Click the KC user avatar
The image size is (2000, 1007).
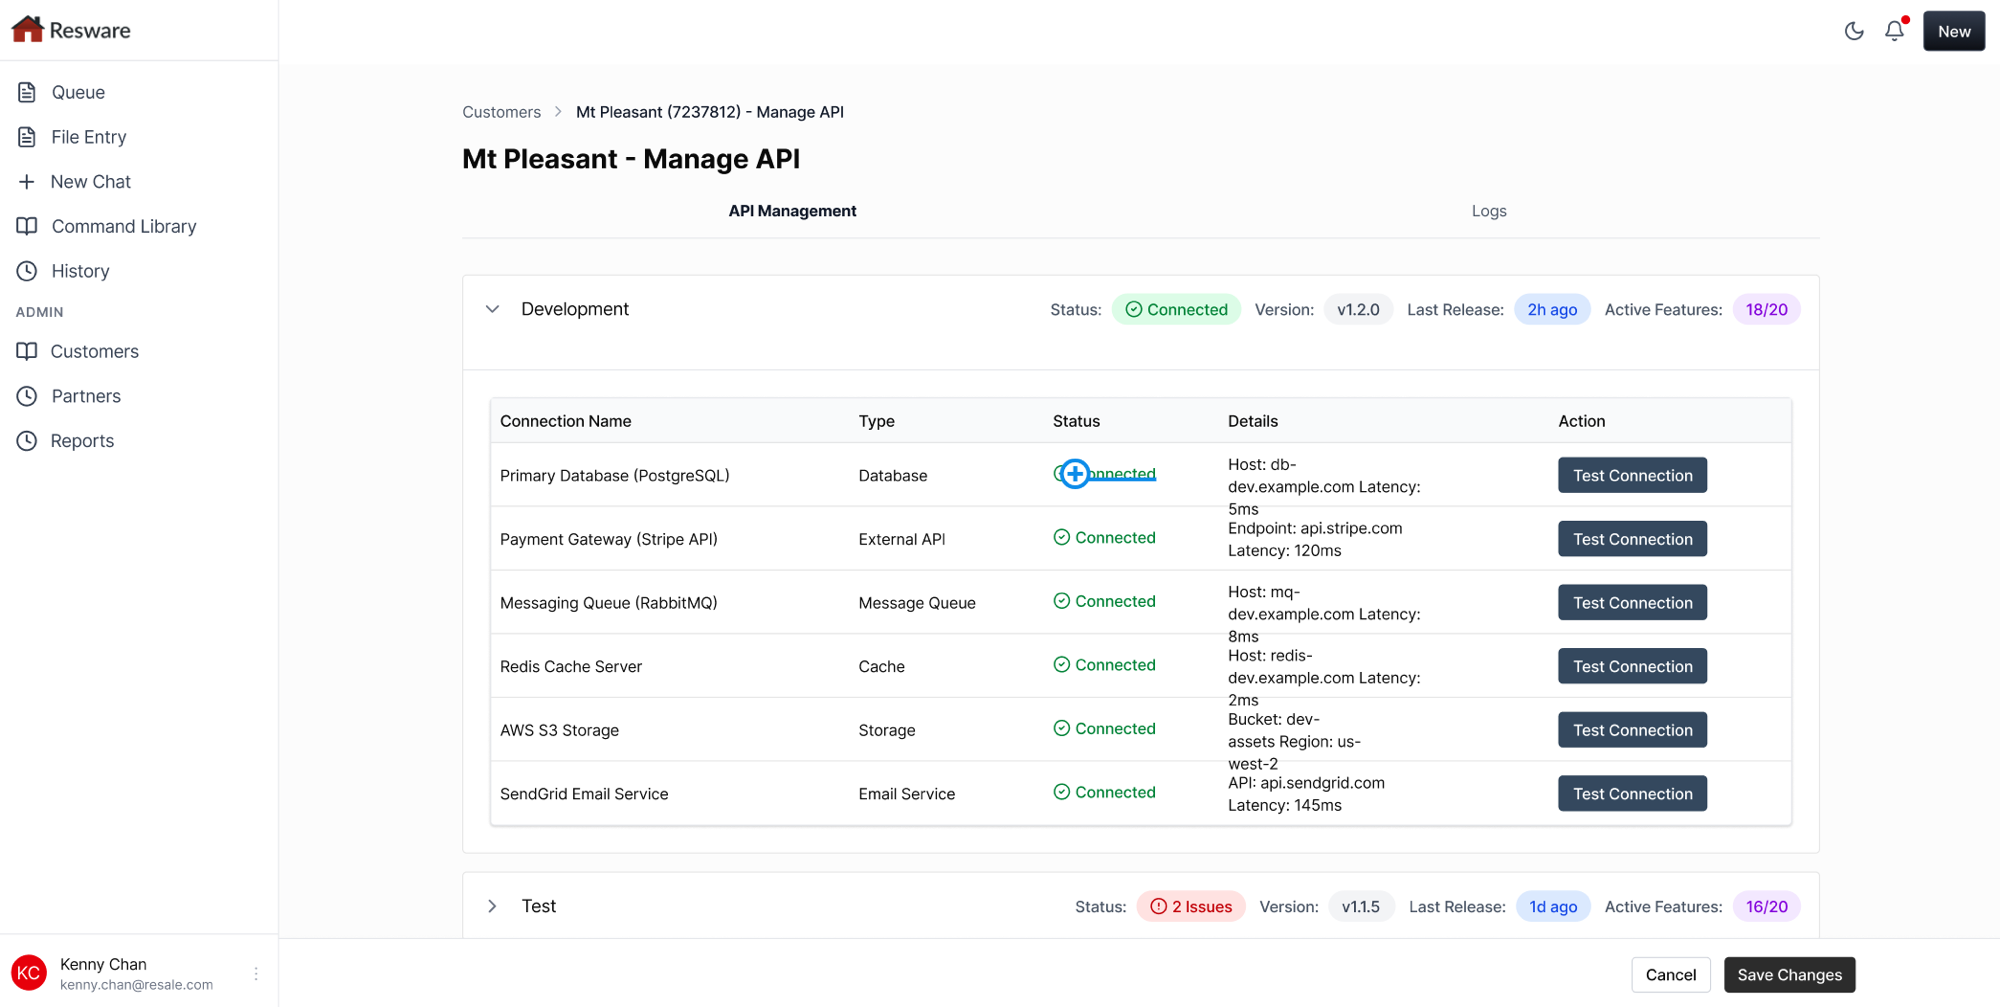(29, 973)
